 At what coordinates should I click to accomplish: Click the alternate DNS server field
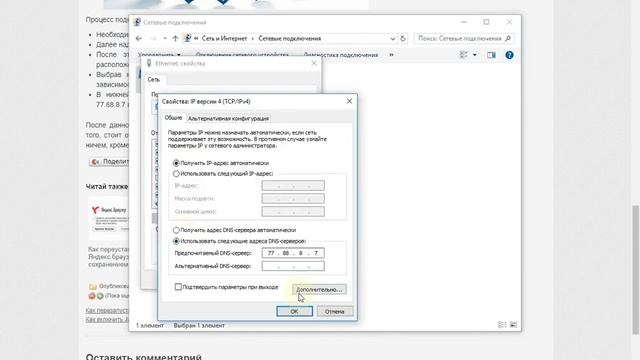[293, 266]
